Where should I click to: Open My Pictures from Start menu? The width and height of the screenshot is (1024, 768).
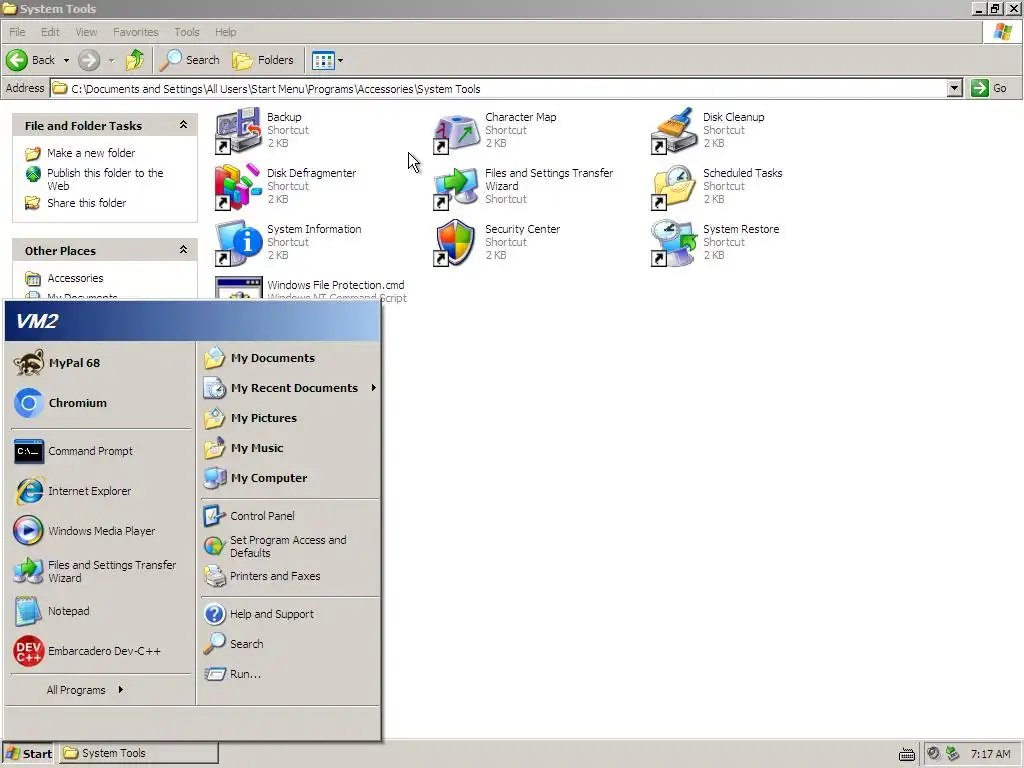(289, 418)
